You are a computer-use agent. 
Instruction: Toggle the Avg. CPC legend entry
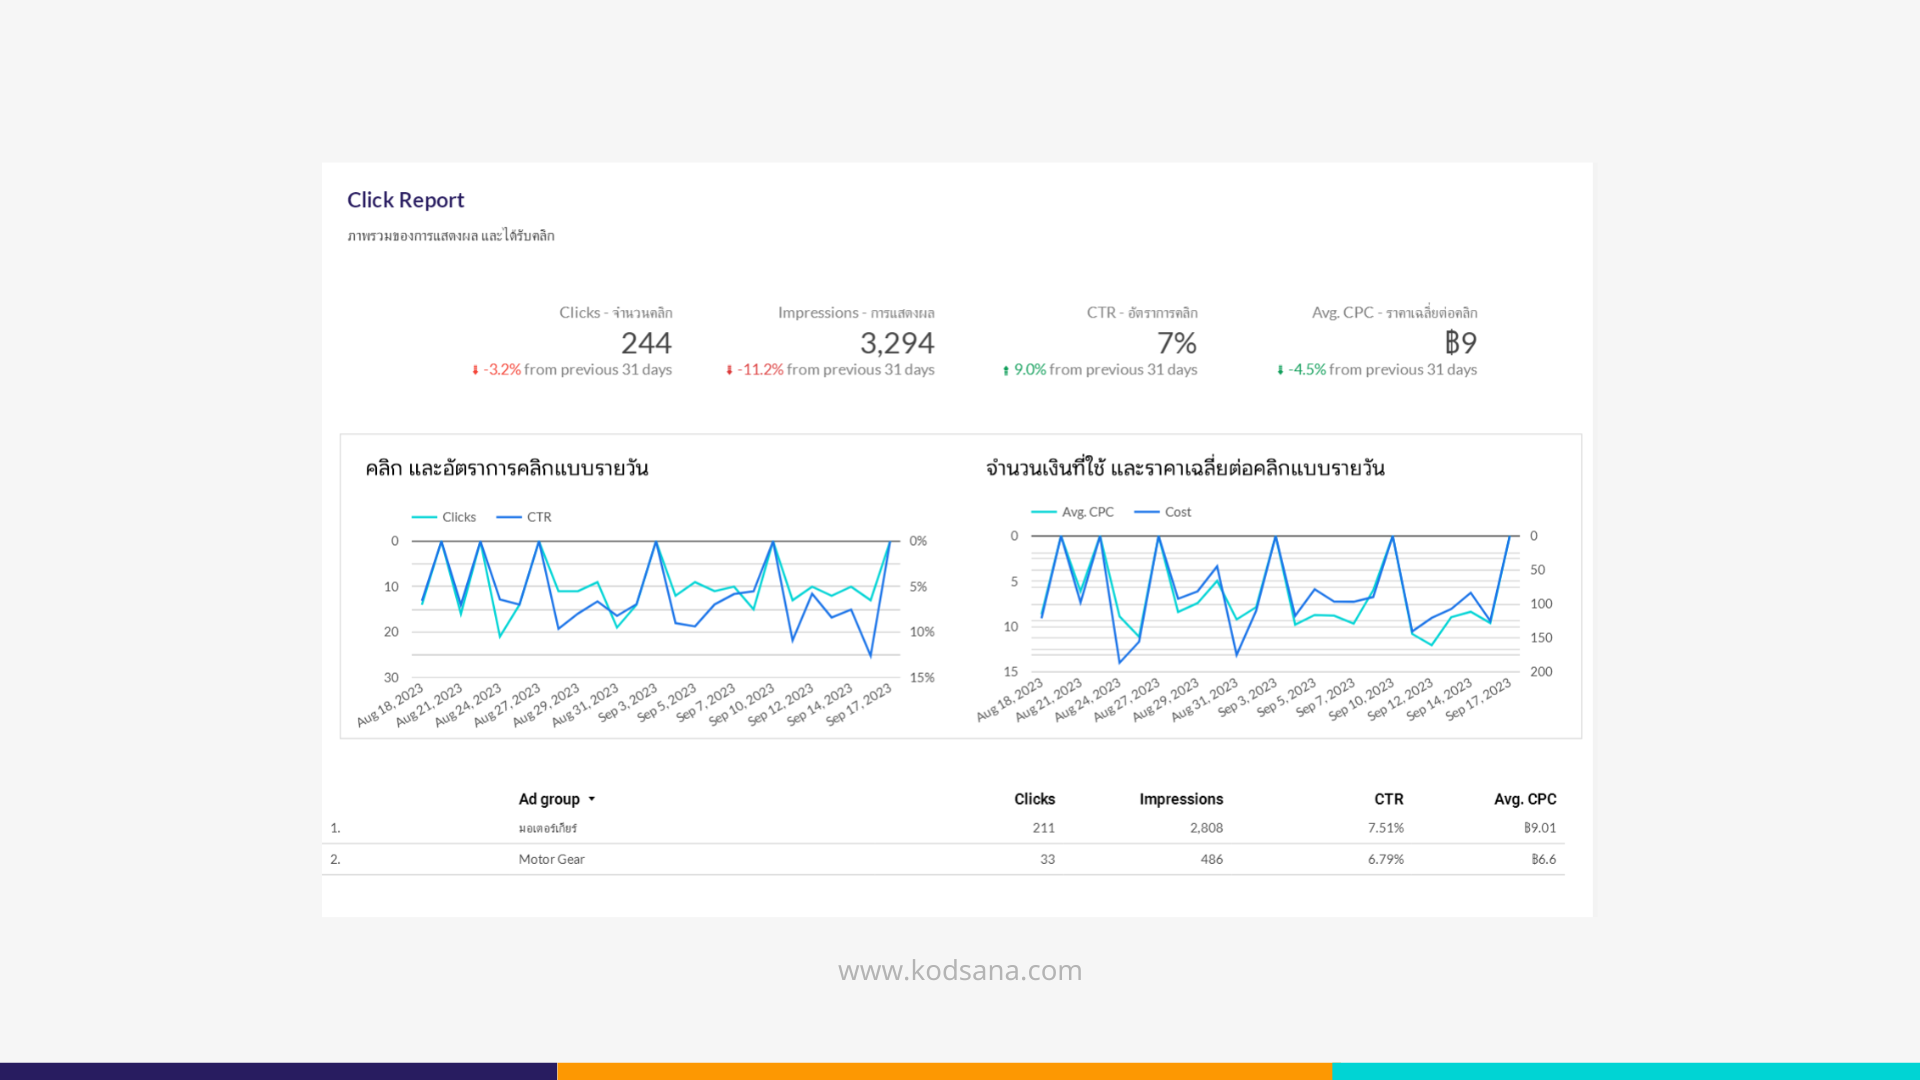coord(1072,512)
